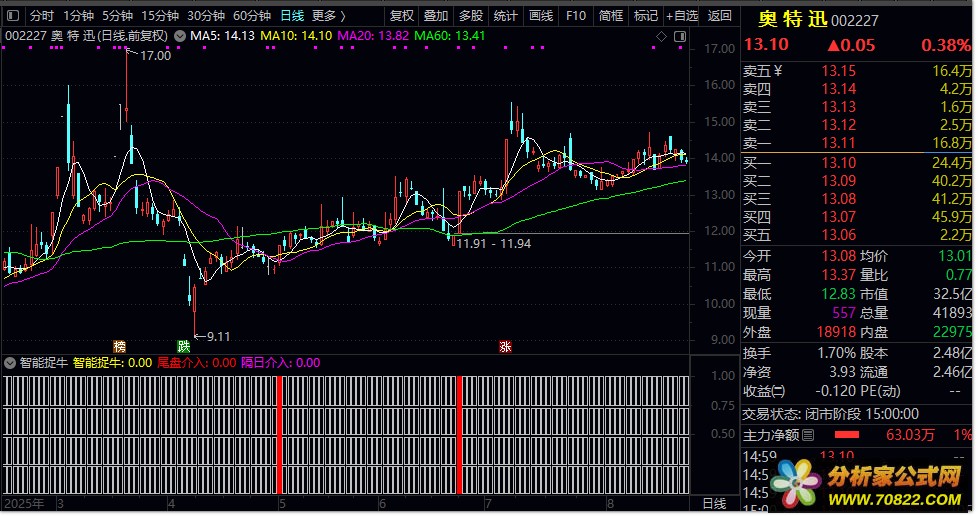This screenshot has width=978, height=516.
Task: Switch to the 15分钟 period tab
Action: coord(160,16)
